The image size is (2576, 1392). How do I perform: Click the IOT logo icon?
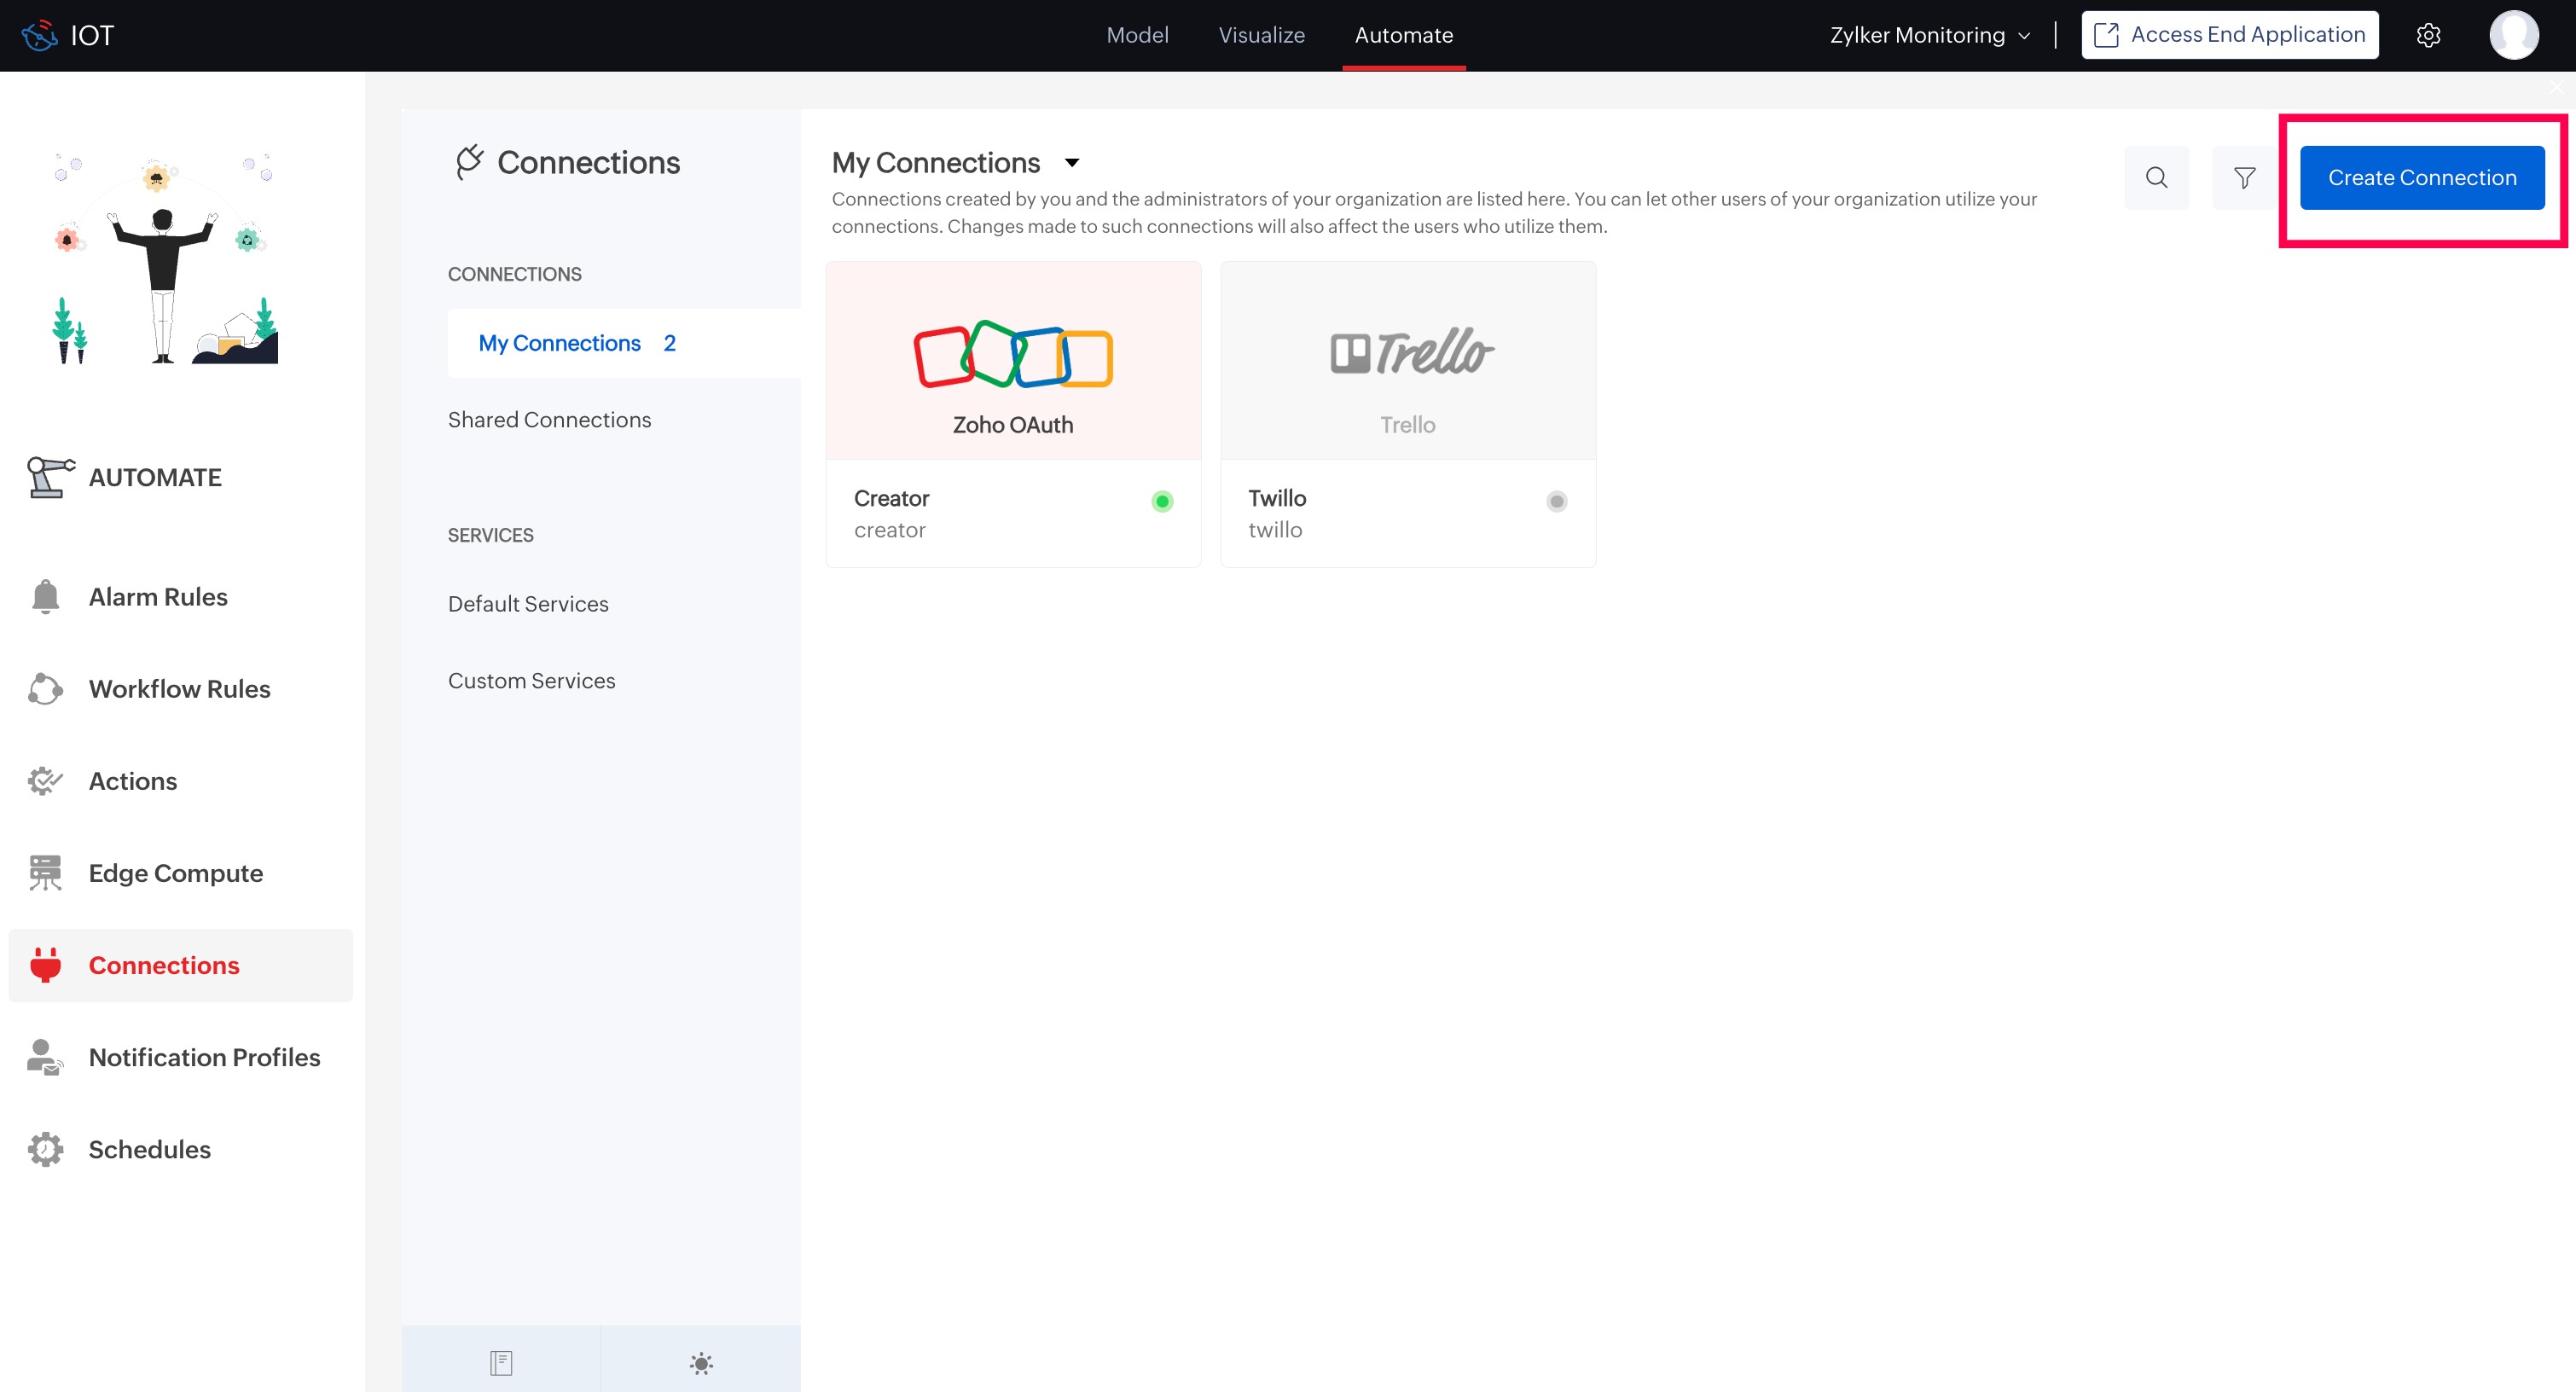(40, 36)
